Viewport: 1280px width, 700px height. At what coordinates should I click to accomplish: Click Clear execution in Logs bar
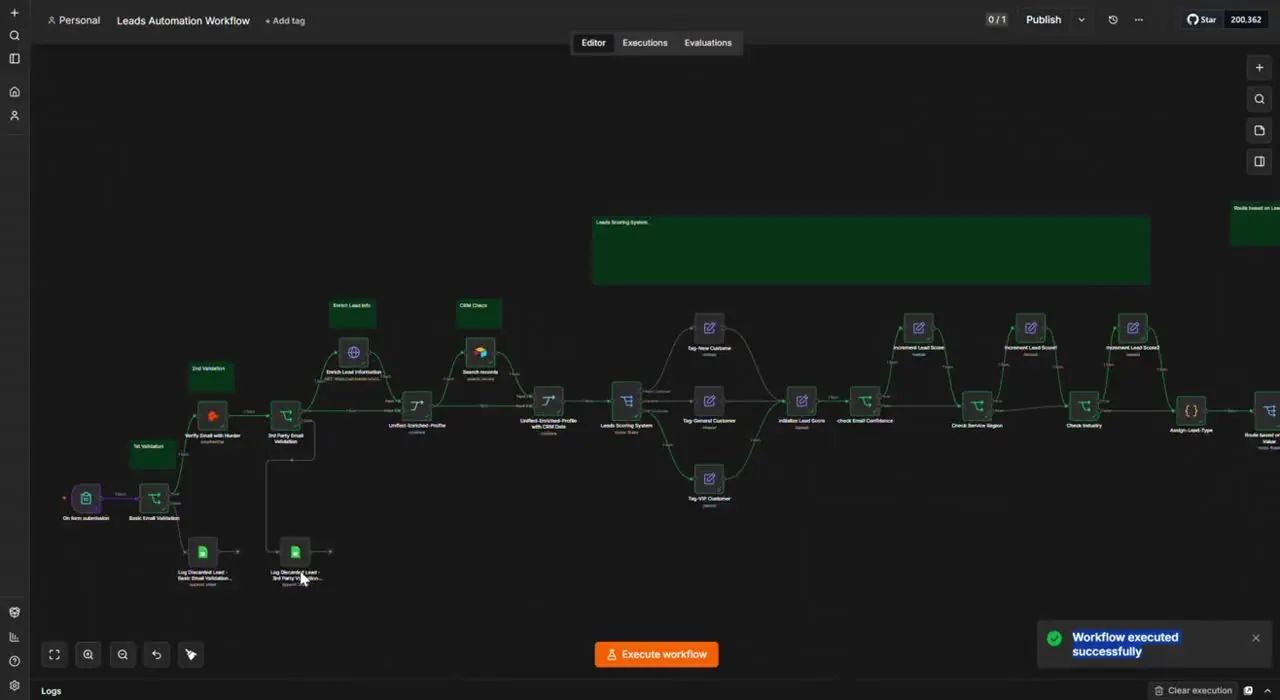(1193, 691)
